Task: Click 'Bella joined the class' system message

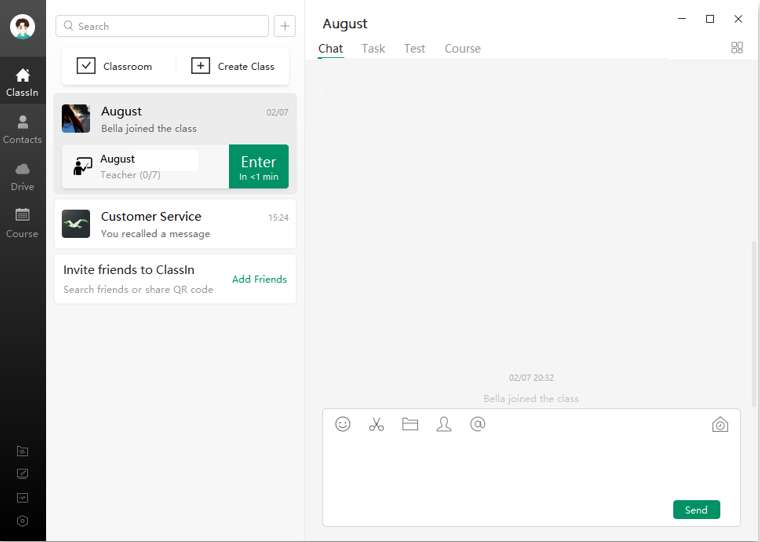Action: tap(531, 399)
